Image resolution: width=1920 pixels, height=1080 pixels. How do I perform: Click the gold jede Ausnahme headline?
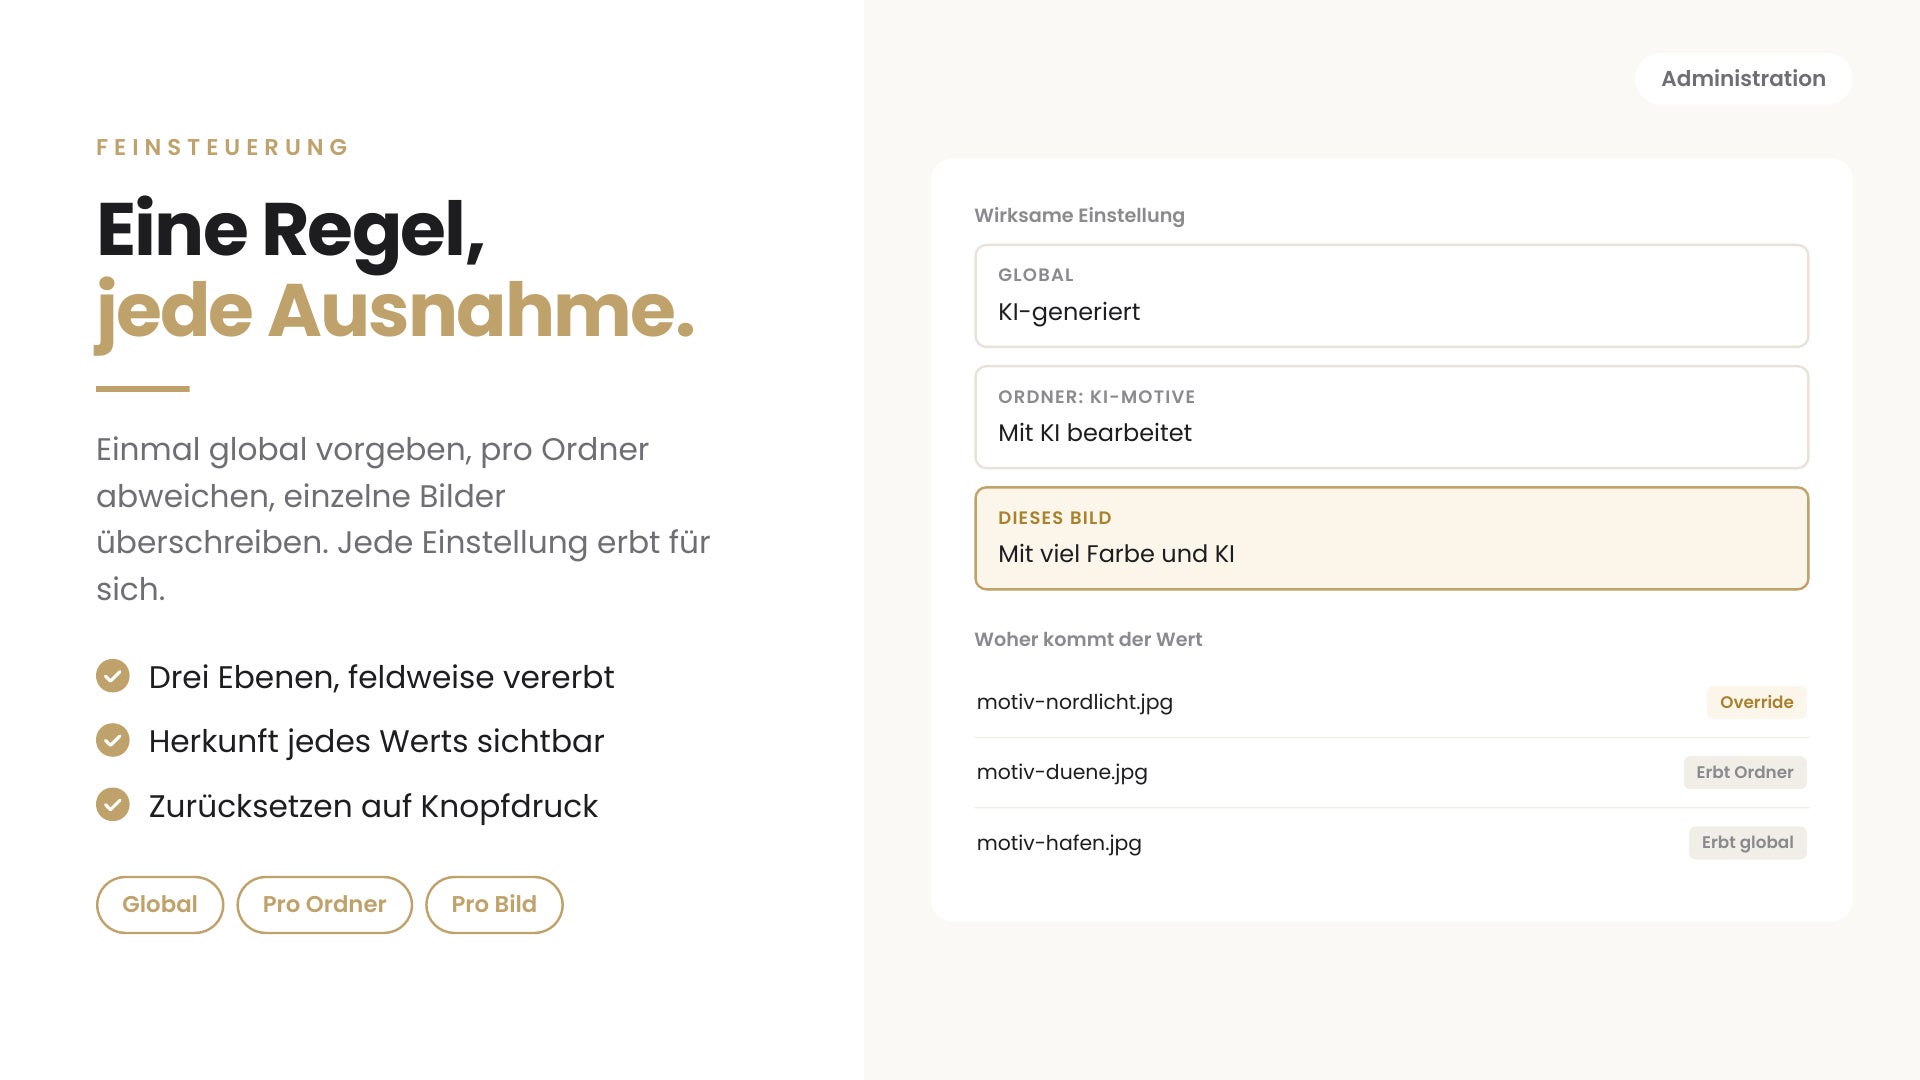[x=395, y=312]
